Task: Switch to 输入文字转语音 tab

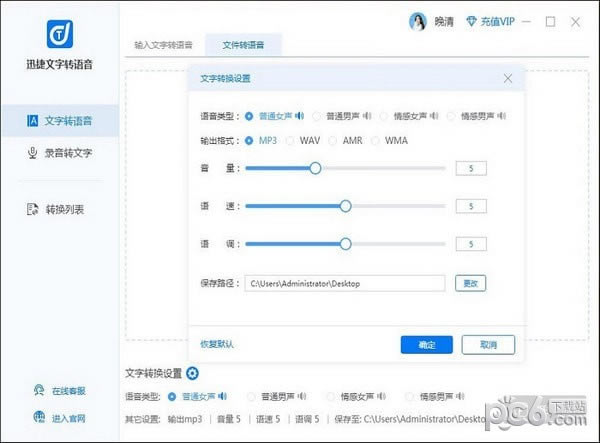Action: pos(165,45)
